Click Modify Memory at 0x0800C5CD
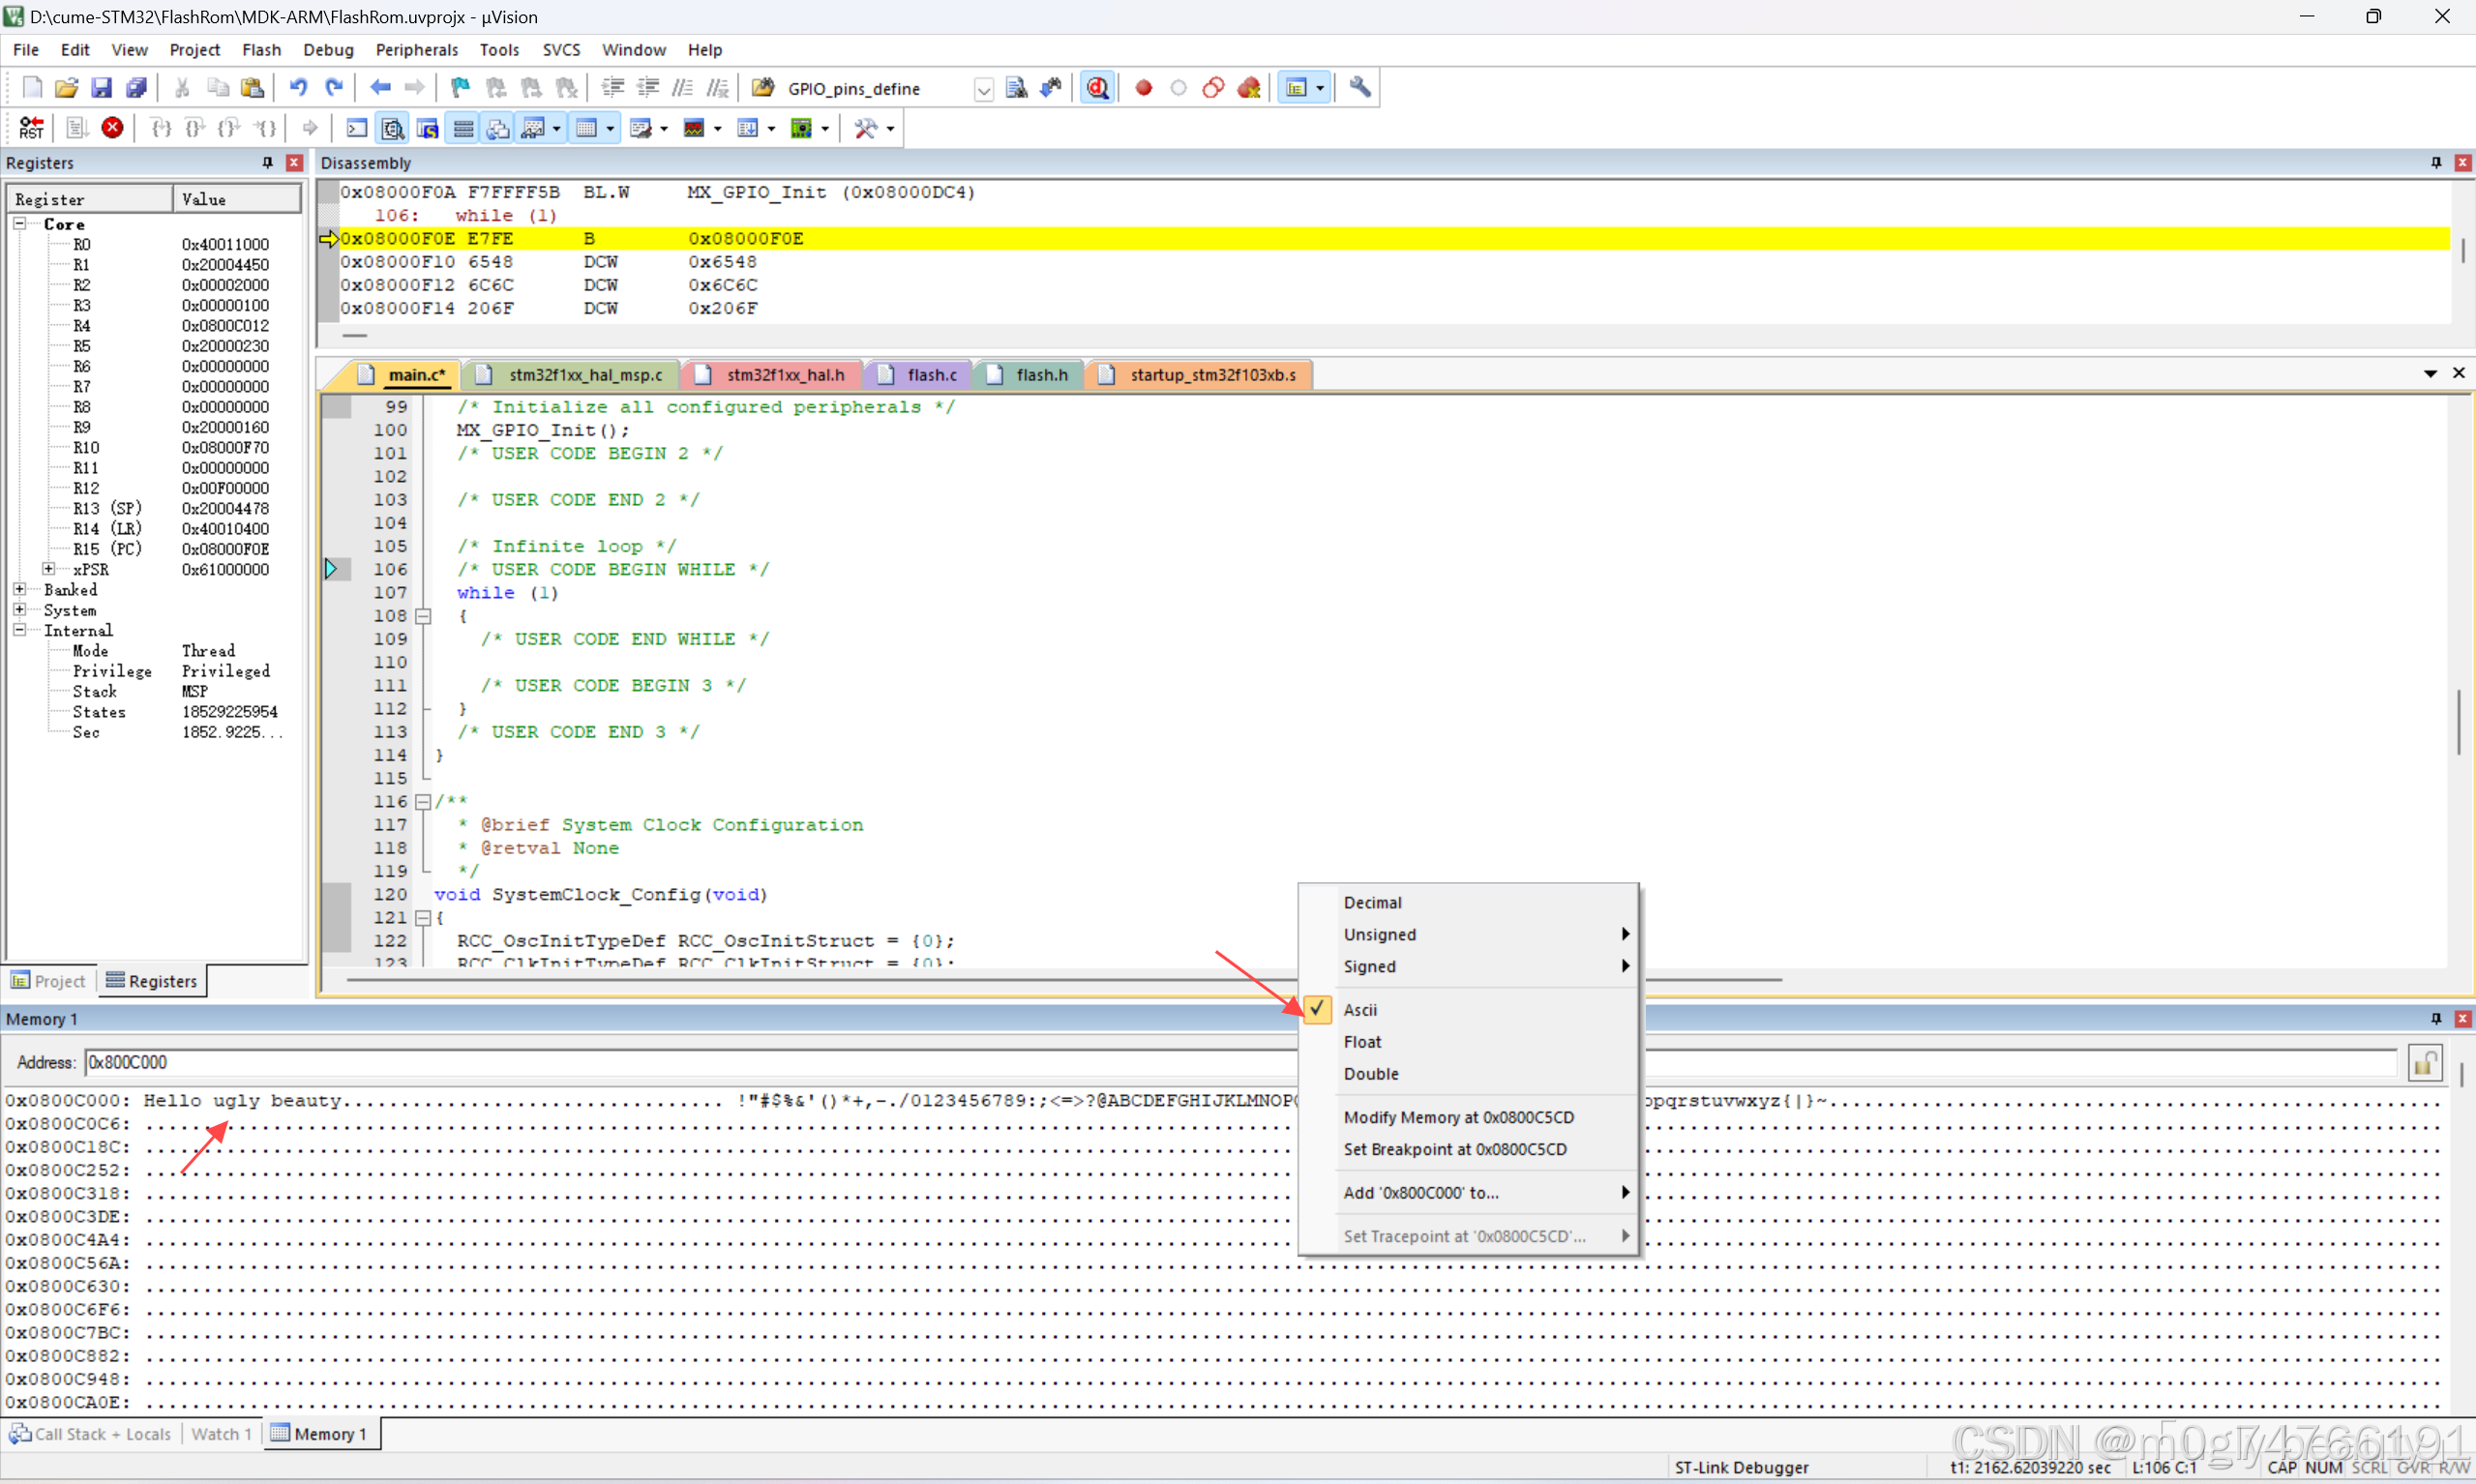2476x1484 pixels. pyautogui.click(x=1458, y=1117)
